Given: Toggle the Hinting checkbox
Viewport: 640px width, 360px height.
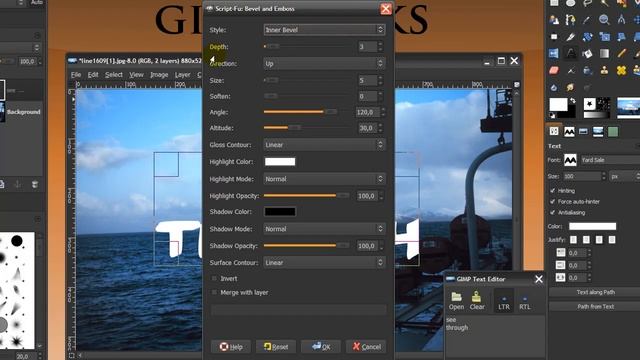Looking at the screenshot, I should click(553, 191).
